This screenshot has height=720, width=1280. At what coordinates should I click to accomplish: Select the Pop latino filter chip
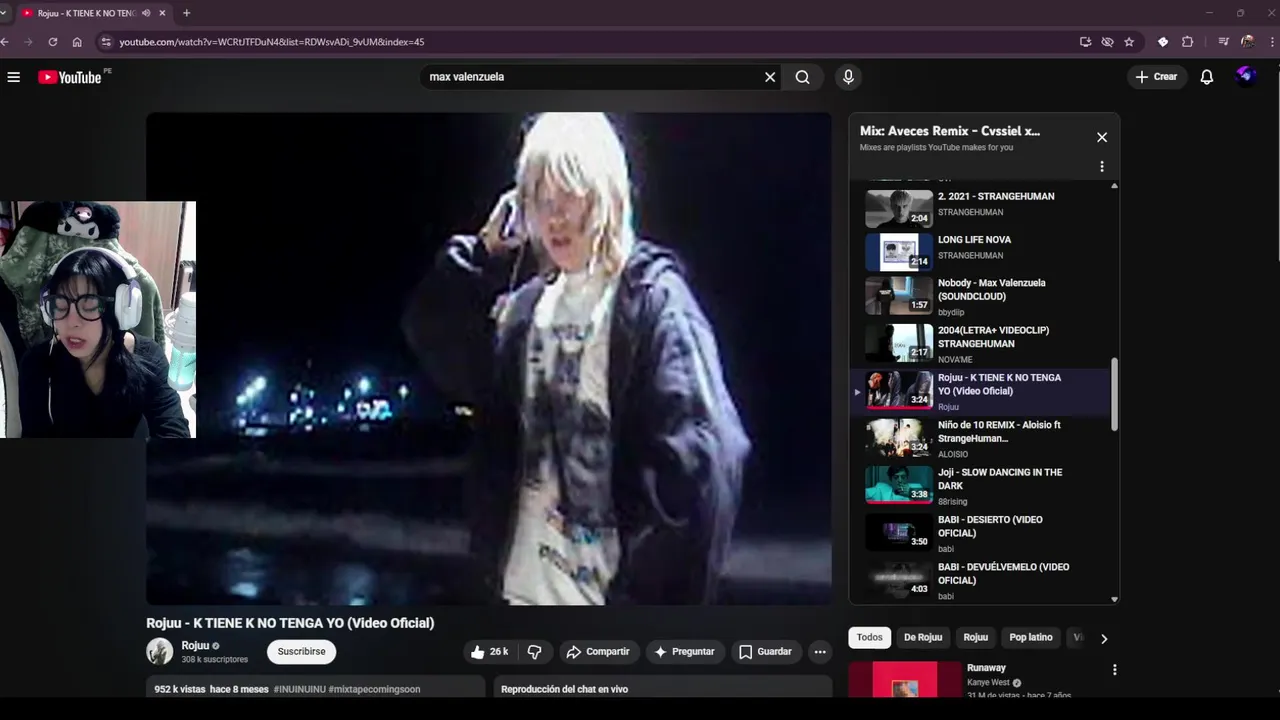point(1031,638)
